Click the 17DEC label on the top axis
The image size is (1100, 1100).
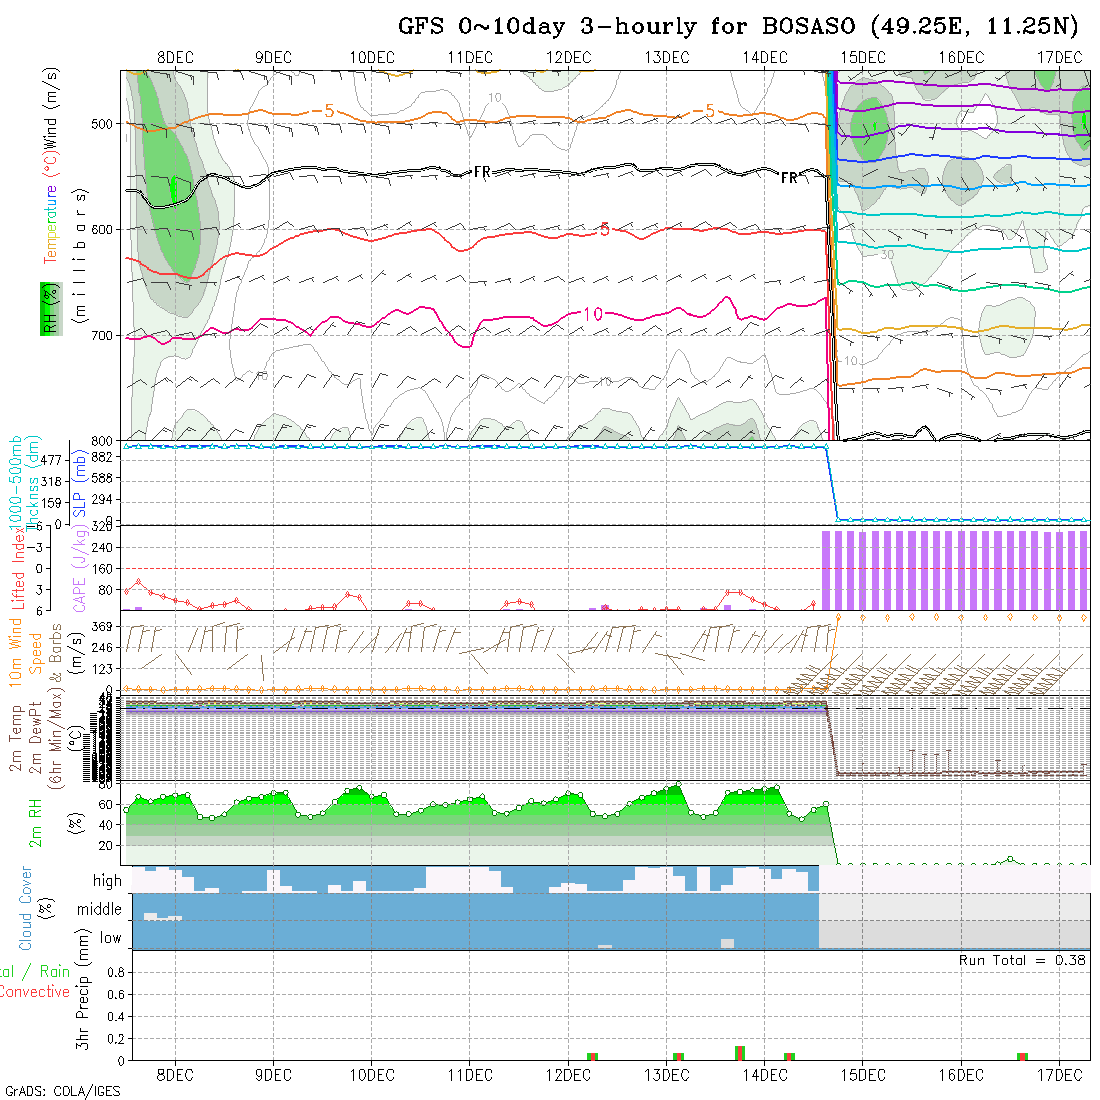tap(1059, 57)
